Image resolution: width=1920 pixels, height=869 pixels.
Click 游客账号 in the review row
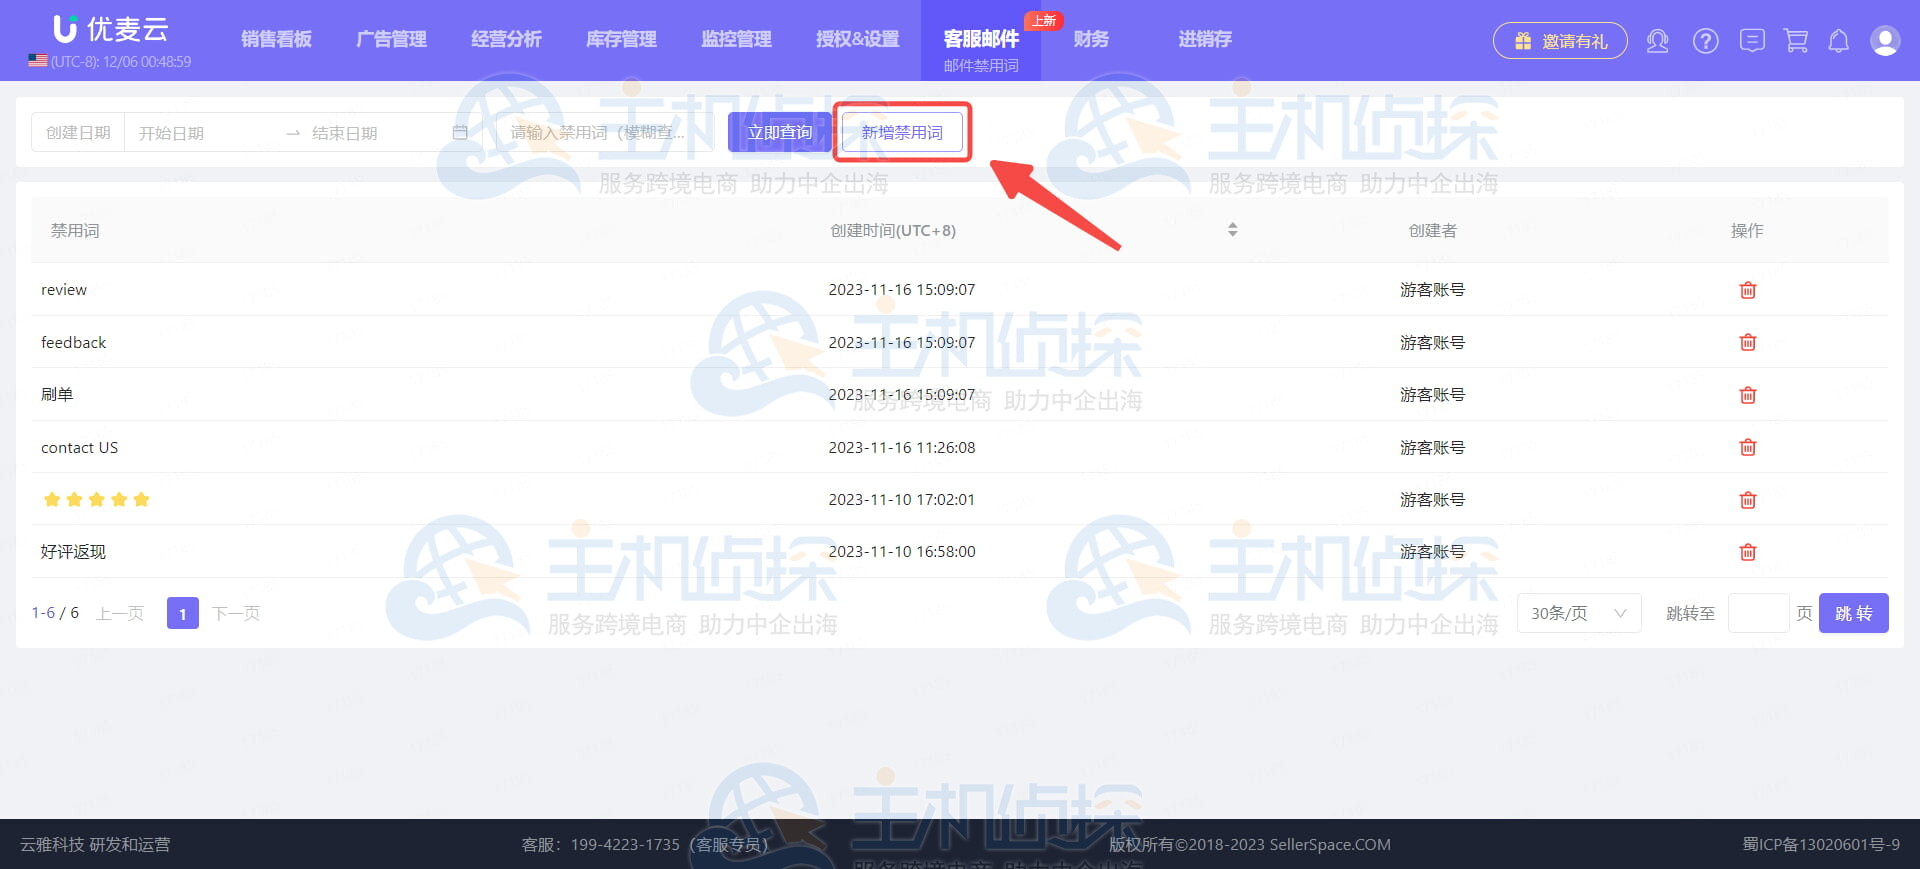point(1432,290)
